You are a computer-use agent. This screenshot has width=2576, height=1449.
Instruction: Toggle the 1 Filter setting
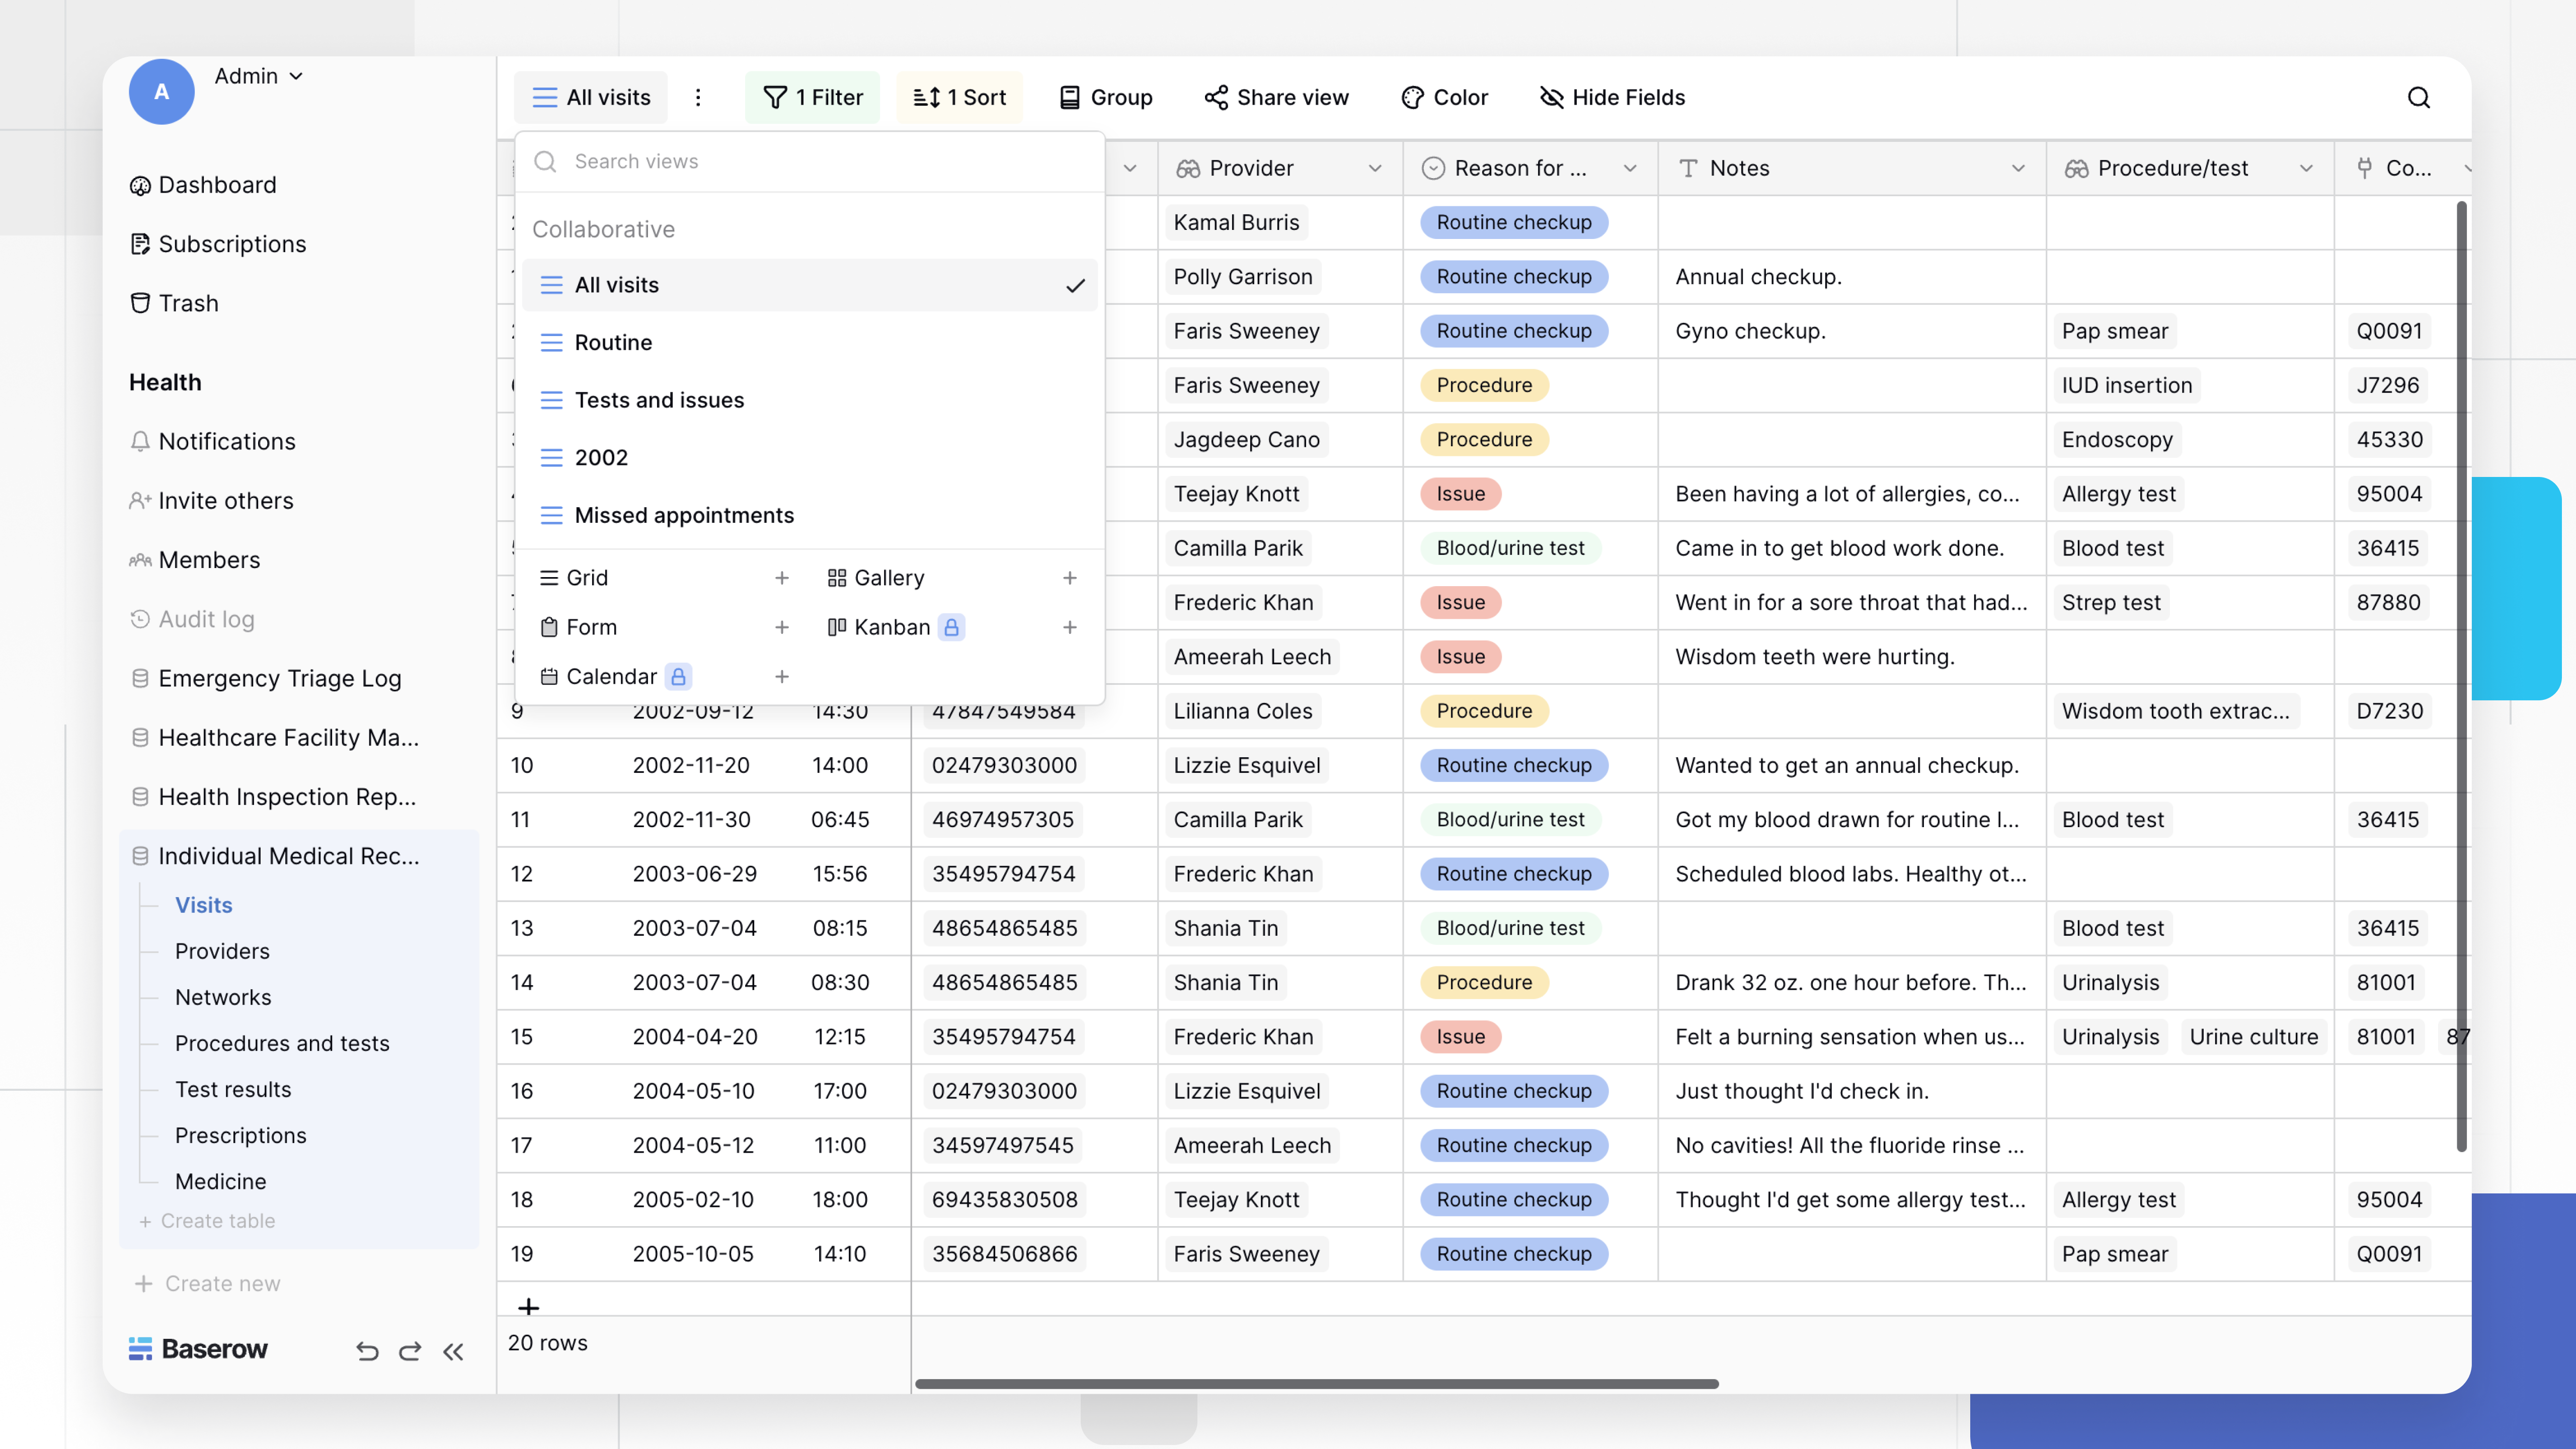click(812, 97)
